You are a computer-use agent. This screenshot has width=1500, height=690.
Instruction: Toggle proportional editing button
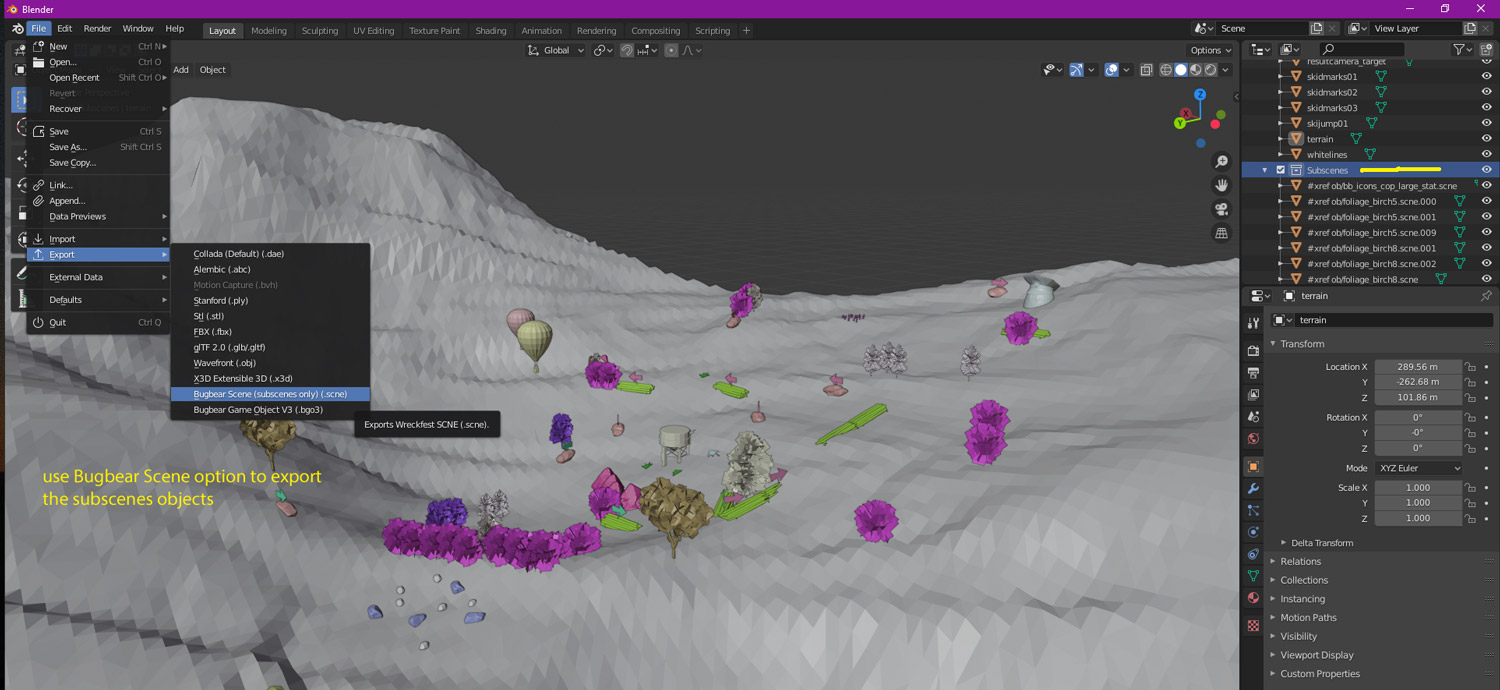[x=671, y=50]
